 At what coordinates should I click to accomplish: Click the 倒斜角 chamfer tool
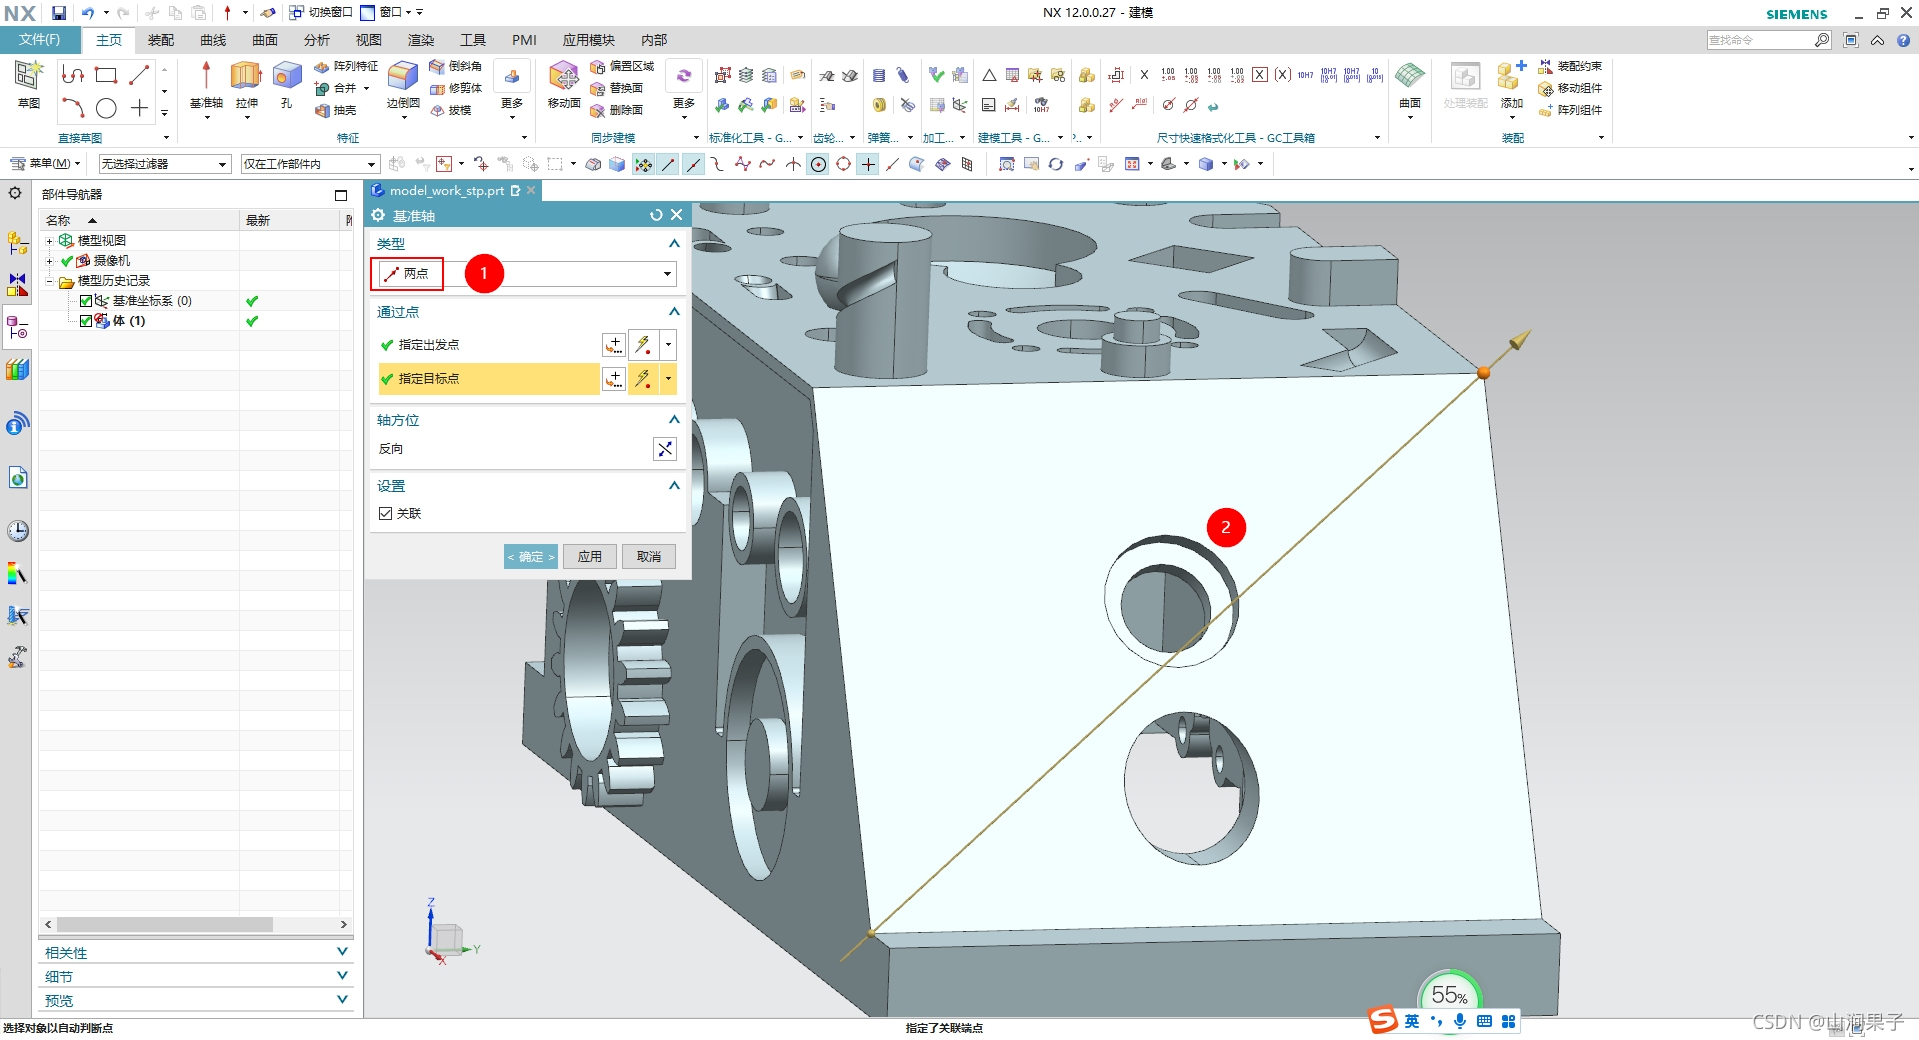point(456,66)
